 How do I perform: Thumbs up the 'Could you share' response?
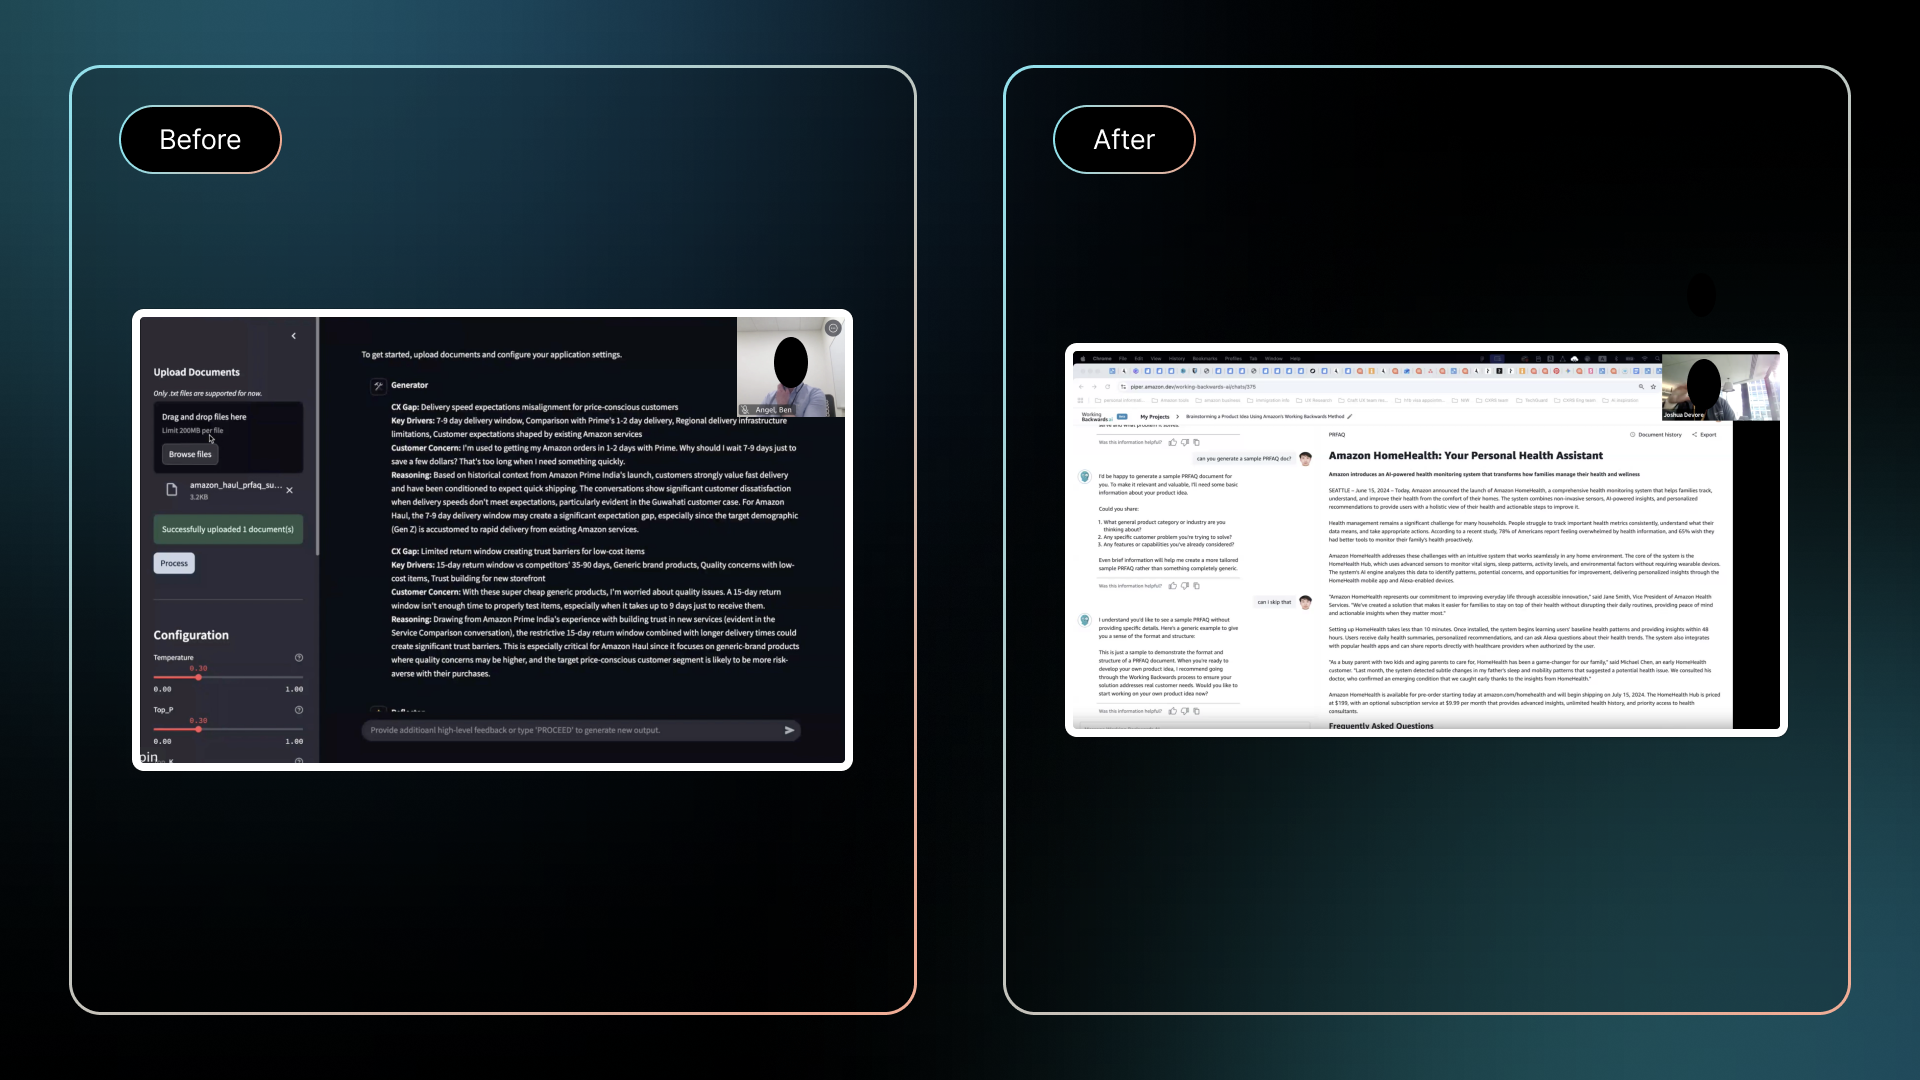[x=1173, y=586]
